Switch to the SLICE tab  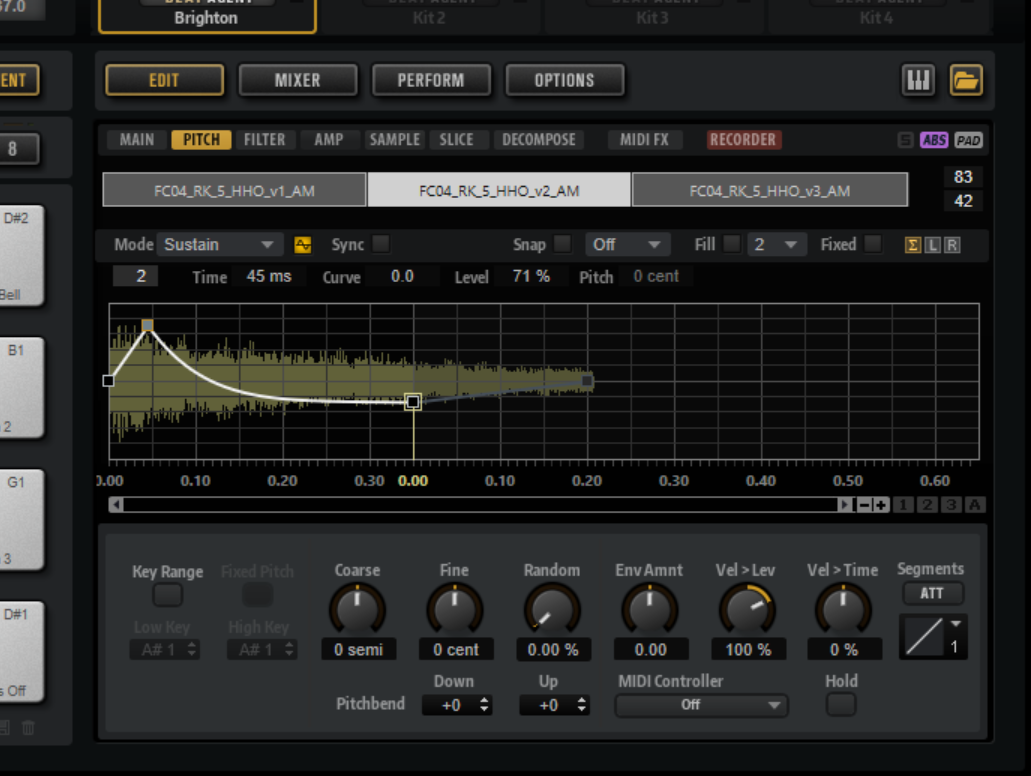[456, 139]
